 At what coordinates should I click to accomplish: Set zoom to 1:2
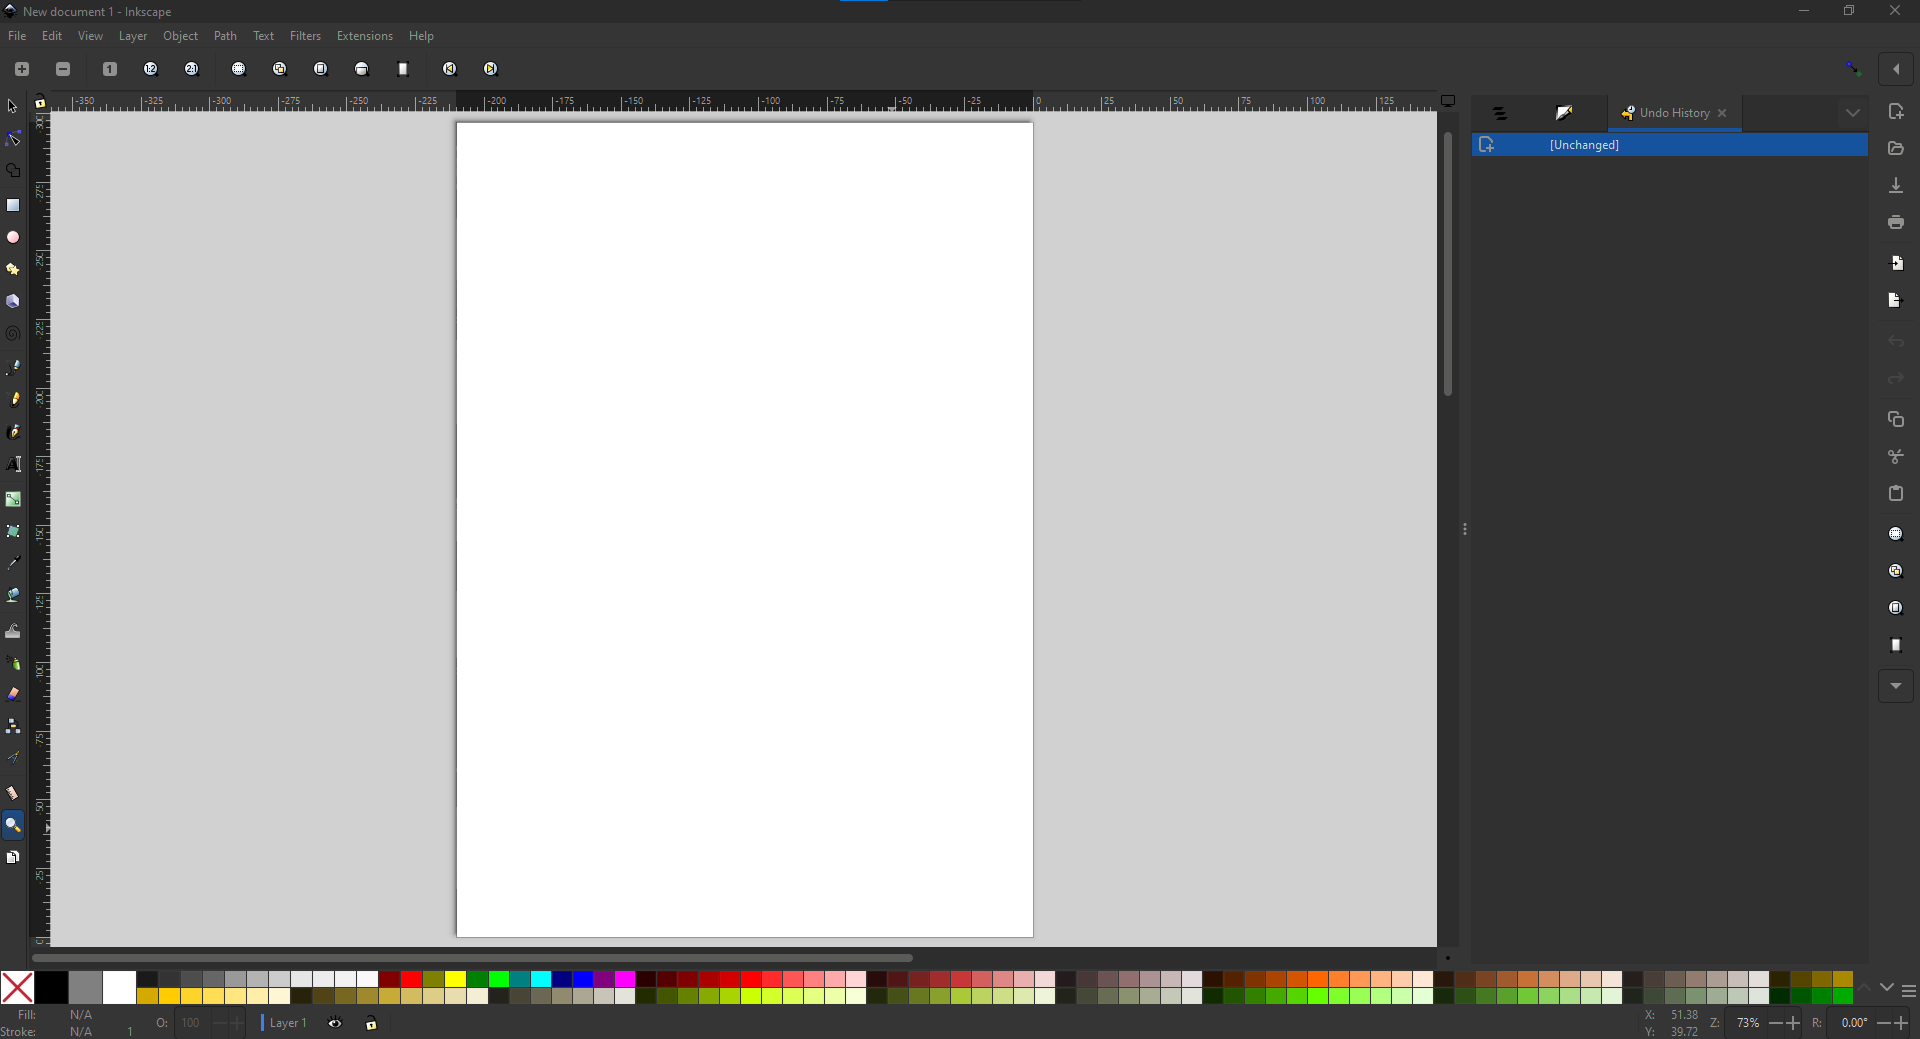[x=151, y=69]
